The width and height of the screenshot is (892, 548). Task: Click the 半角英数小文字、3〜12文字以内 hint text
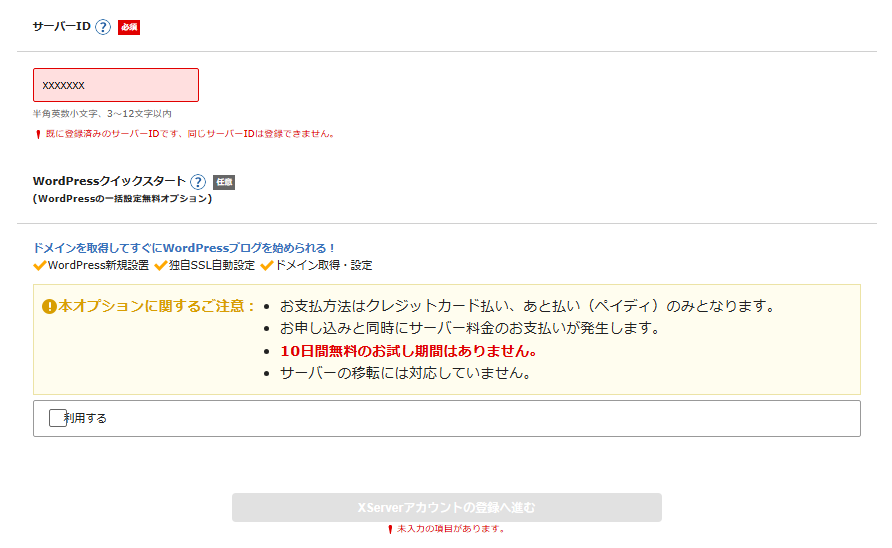tap(102, 114)
